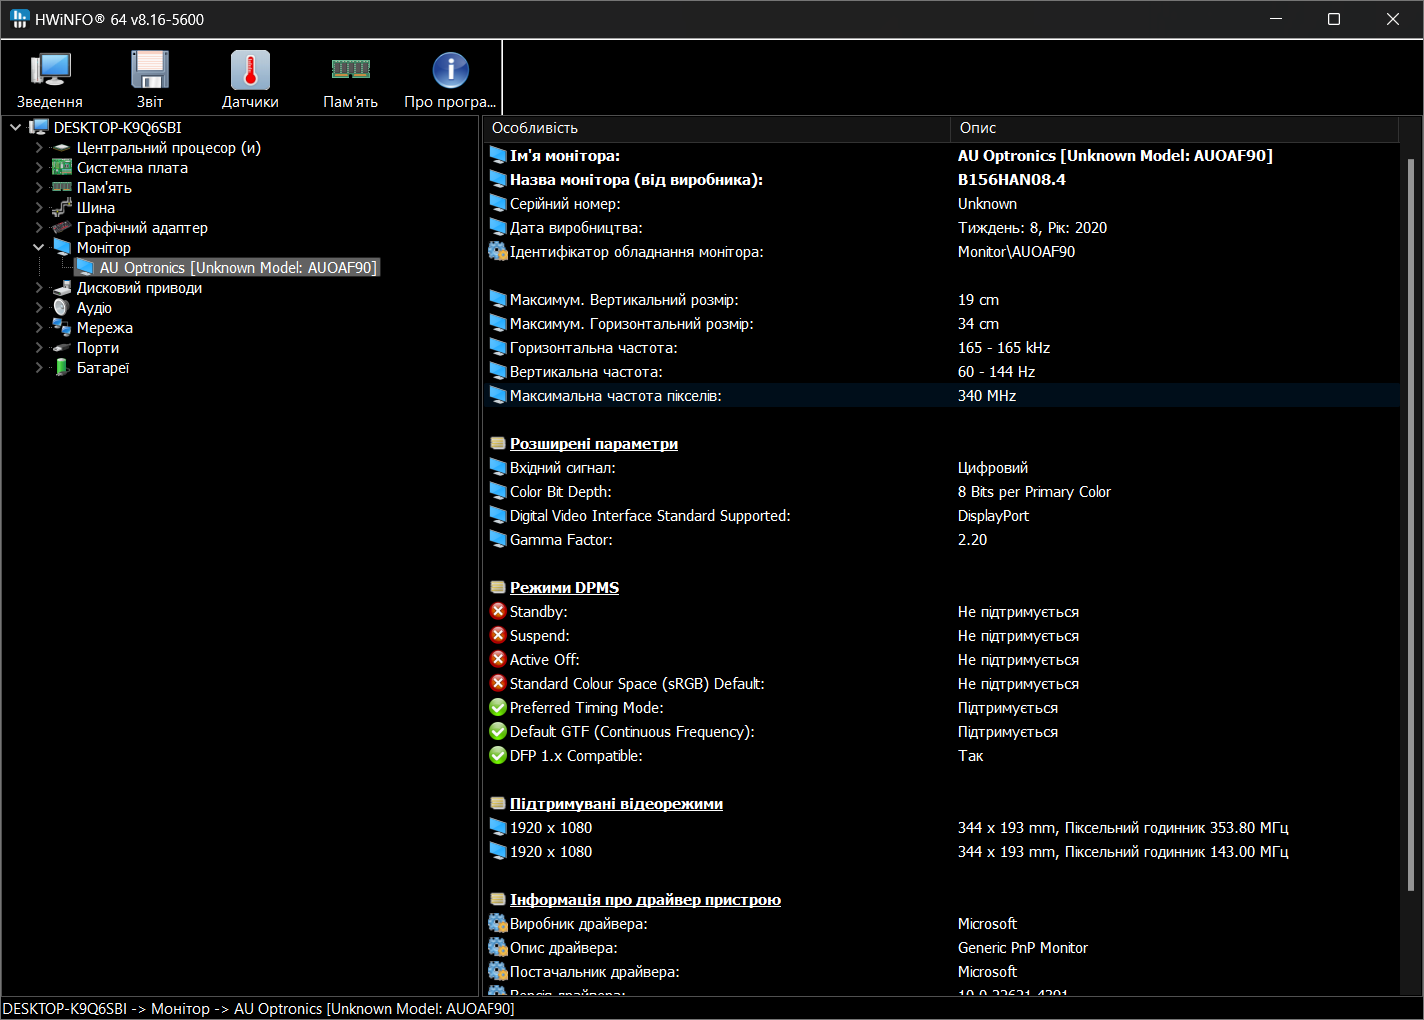Select the Аудіо tree item label
Image resolution: width=1424 pixels, height=1020 pixels.
(x=94, y=308)
